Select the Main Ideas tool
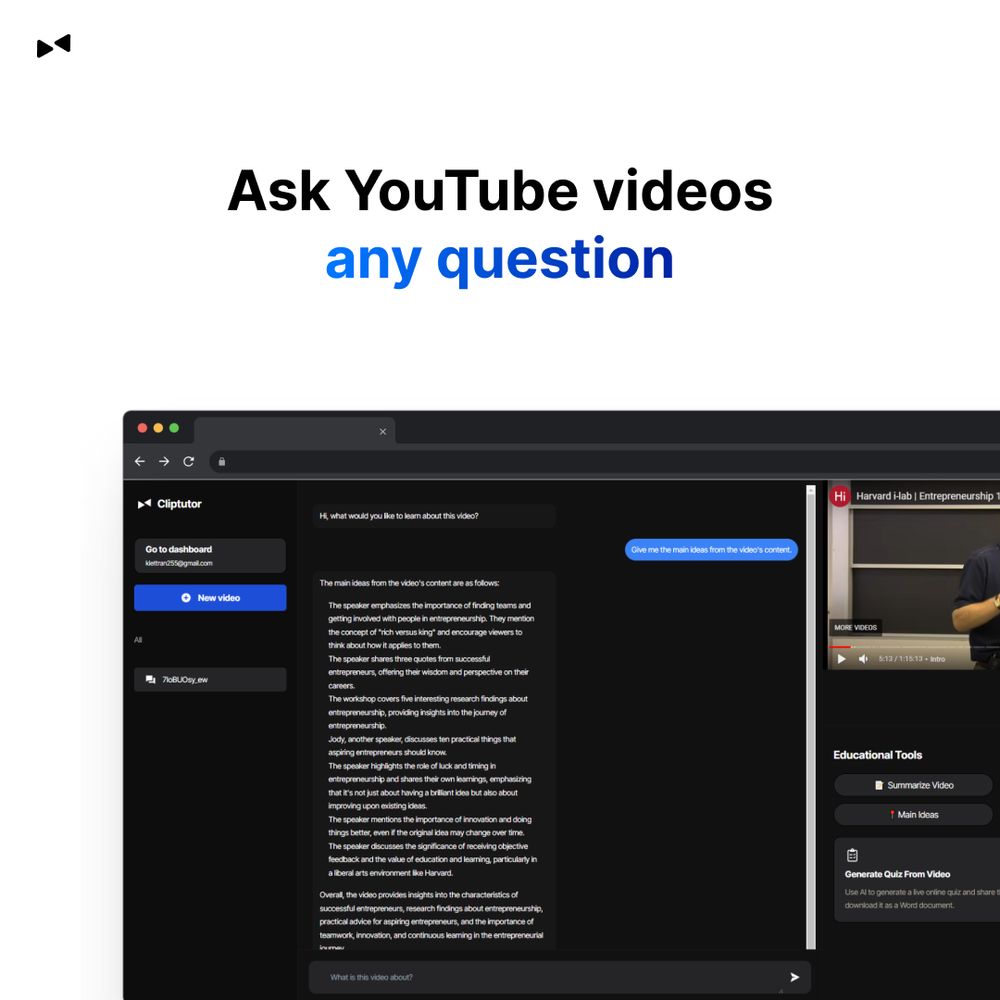 (x=913, y=815)
